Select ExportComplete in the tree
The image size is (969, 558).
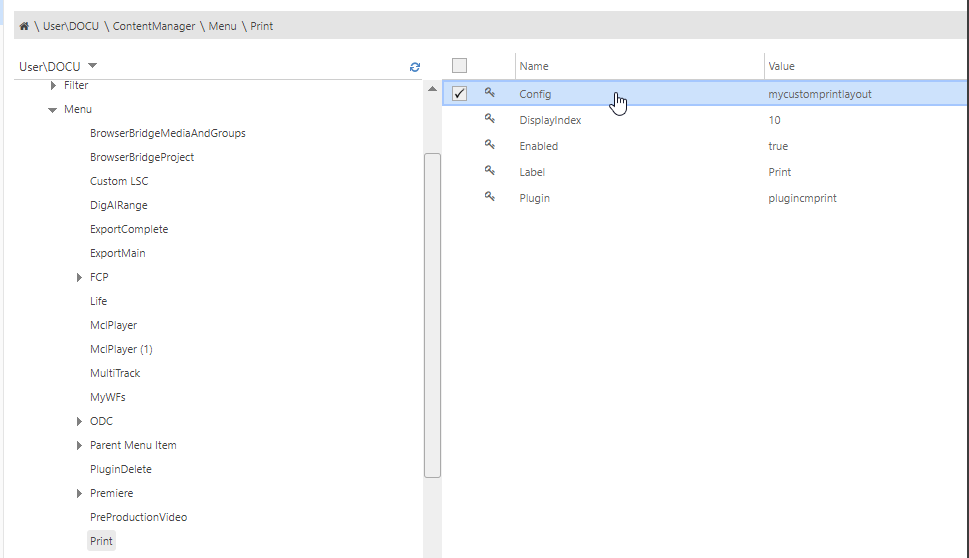129,229
